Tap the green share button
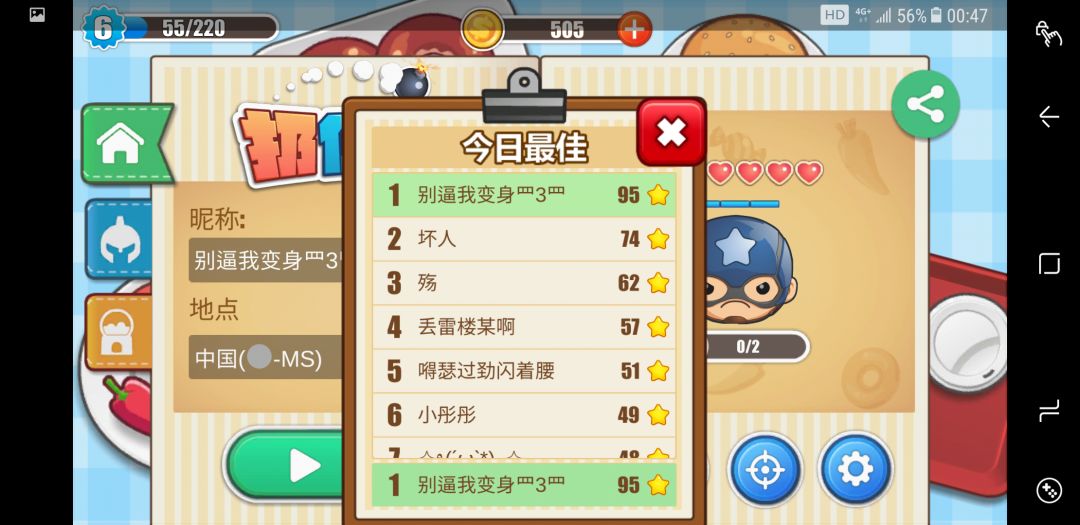 point(925,103)
